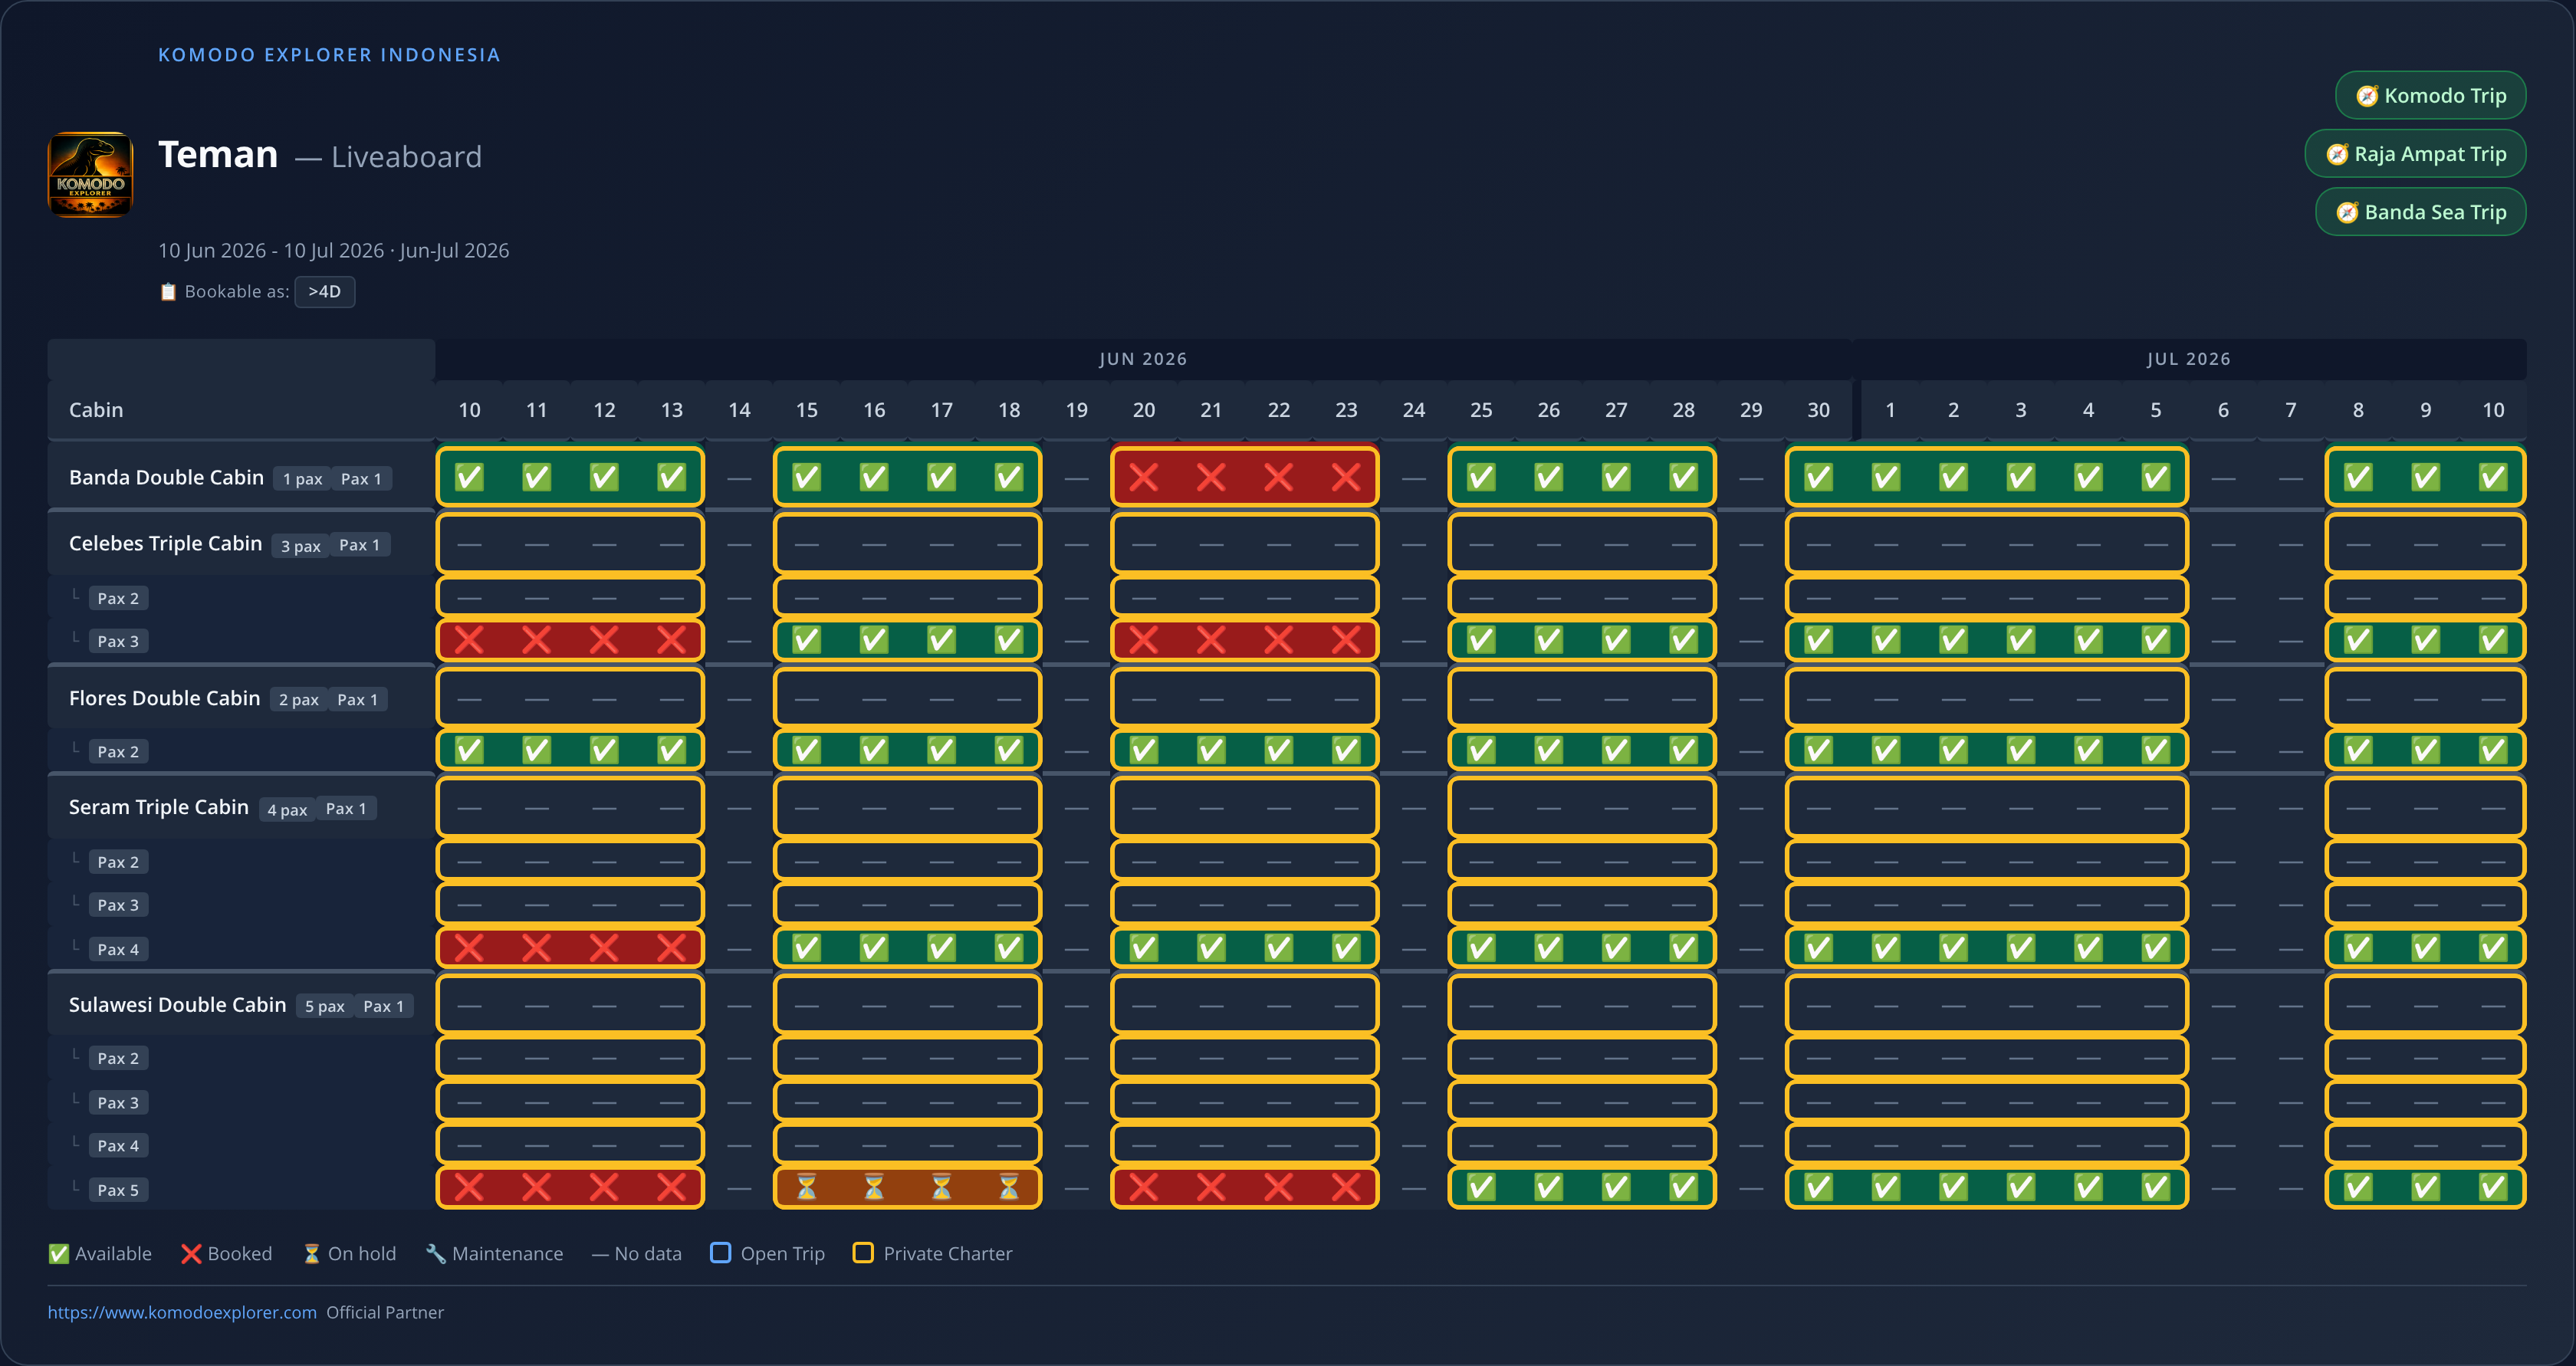Click the Komodo Explorer logo image
This screenshot has height=1366, width=2576.
point(90,174)
